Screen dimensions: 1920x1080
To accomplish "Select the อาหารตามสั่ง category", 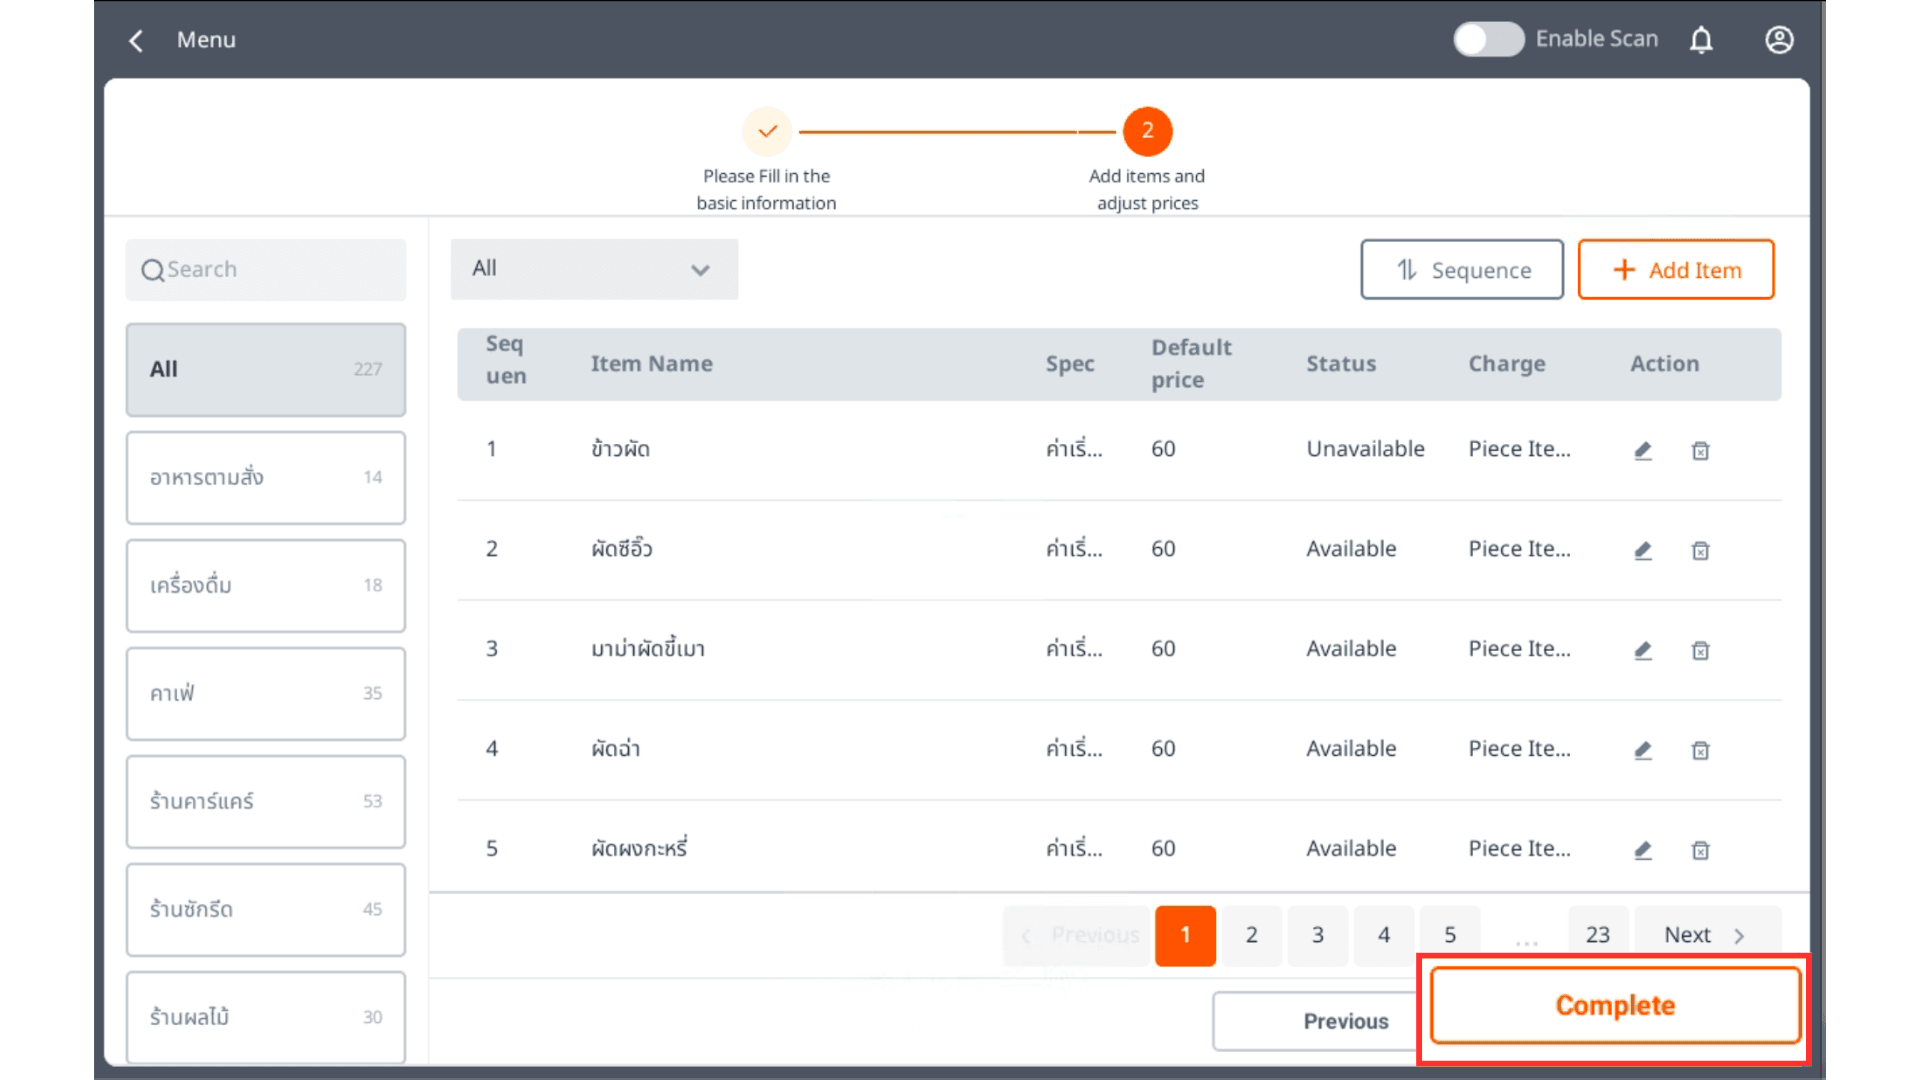I will click(x=265, y=478).
